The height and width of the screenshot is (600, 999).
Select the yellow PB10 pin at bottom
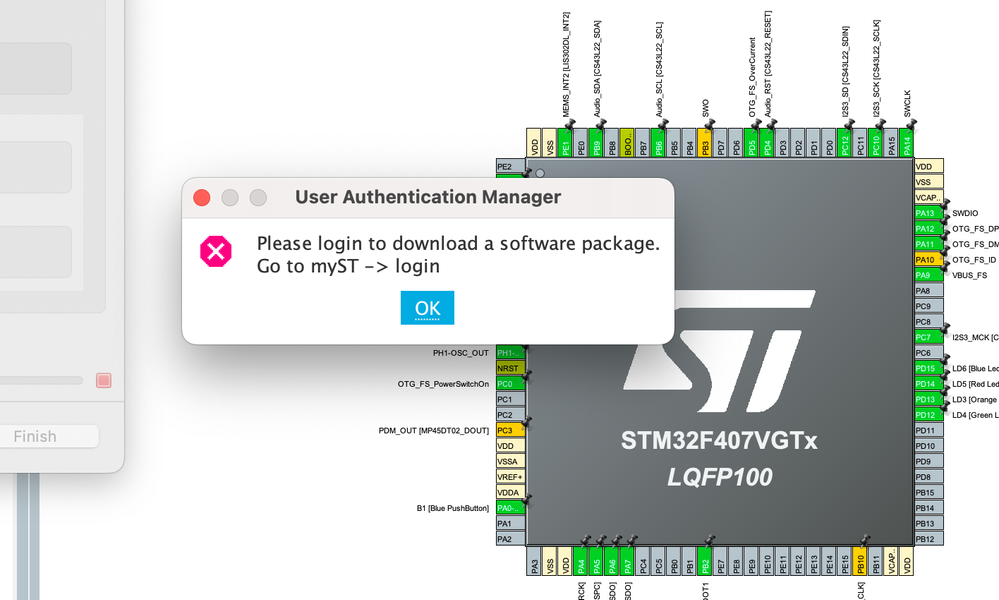pos(860,561)
